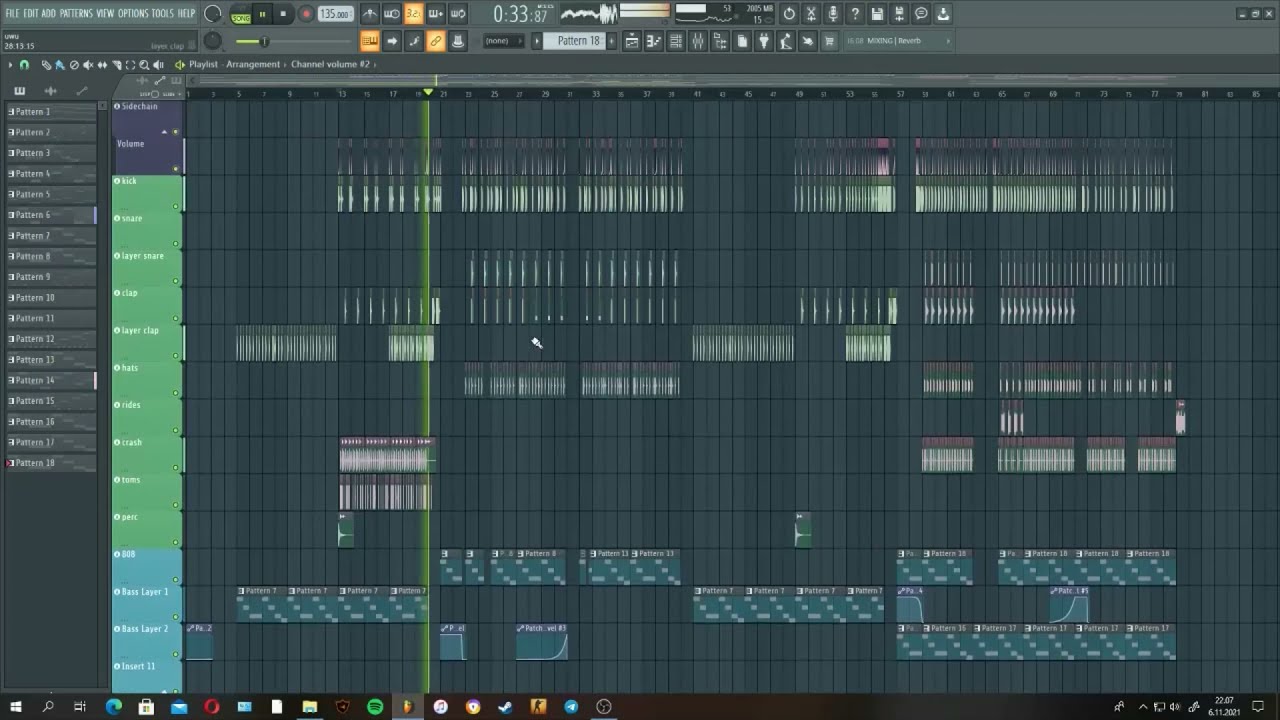1280x720 pixels.
Task: Select the slice tool
Action: [116, 65]
